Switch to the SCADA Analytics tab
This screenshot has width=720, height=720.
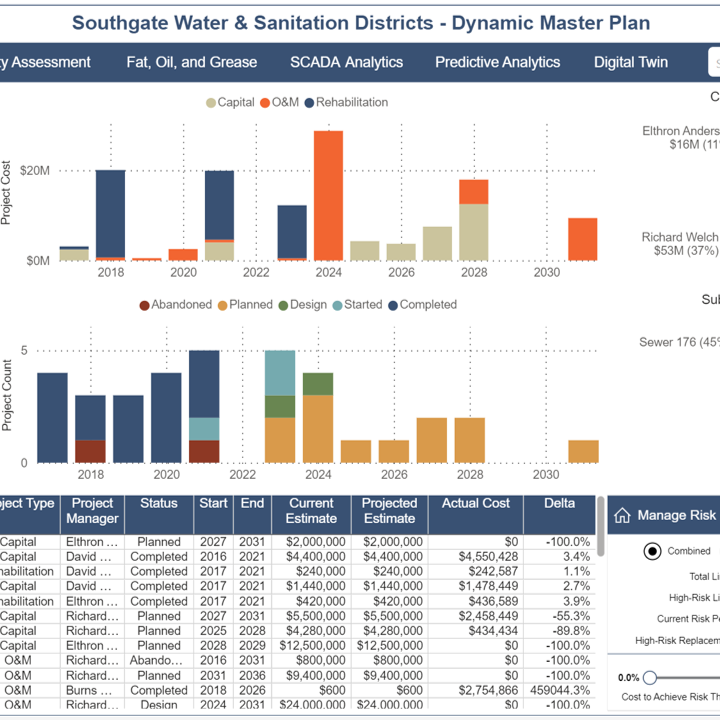point(346,62)
